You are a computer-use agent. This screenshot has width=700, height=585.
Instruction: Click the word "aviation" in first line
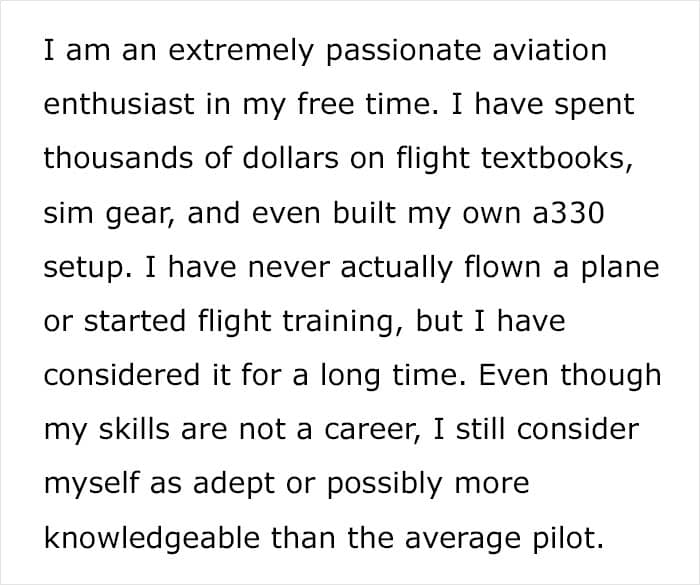pyautogui.click(x=549, y=50)
